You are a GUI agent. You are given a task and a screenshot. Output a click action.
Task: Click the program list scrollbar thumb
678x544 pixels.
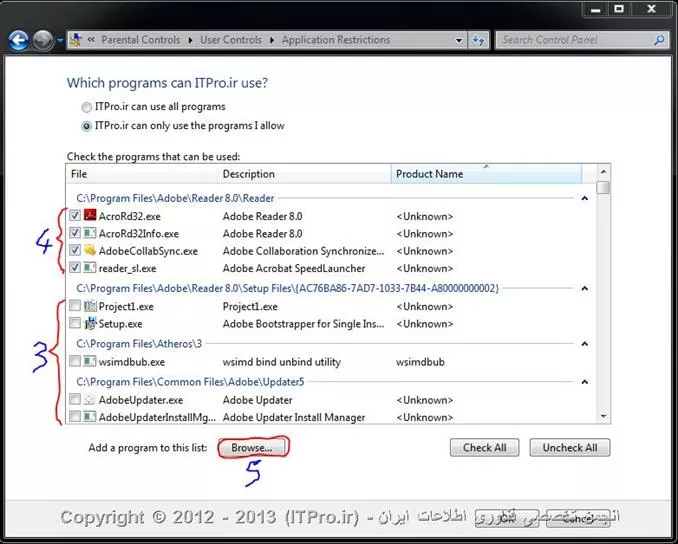click(603, 187)
